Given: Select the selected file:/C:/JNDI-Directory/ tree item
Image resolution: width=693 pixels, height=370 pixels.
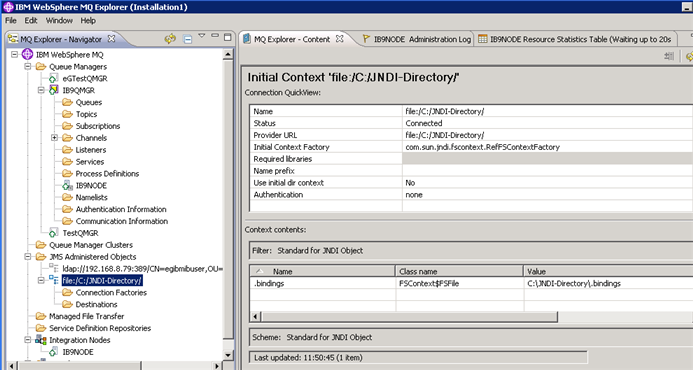Looking at the screenshot, I should click(x=102, y=281).
